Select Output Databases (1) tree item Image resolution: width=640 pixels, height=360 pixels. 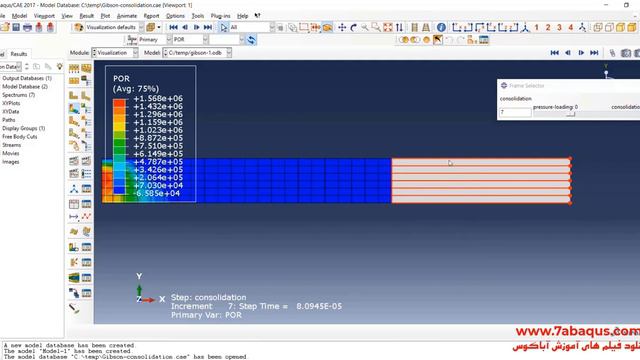click(x=27, y=78)
